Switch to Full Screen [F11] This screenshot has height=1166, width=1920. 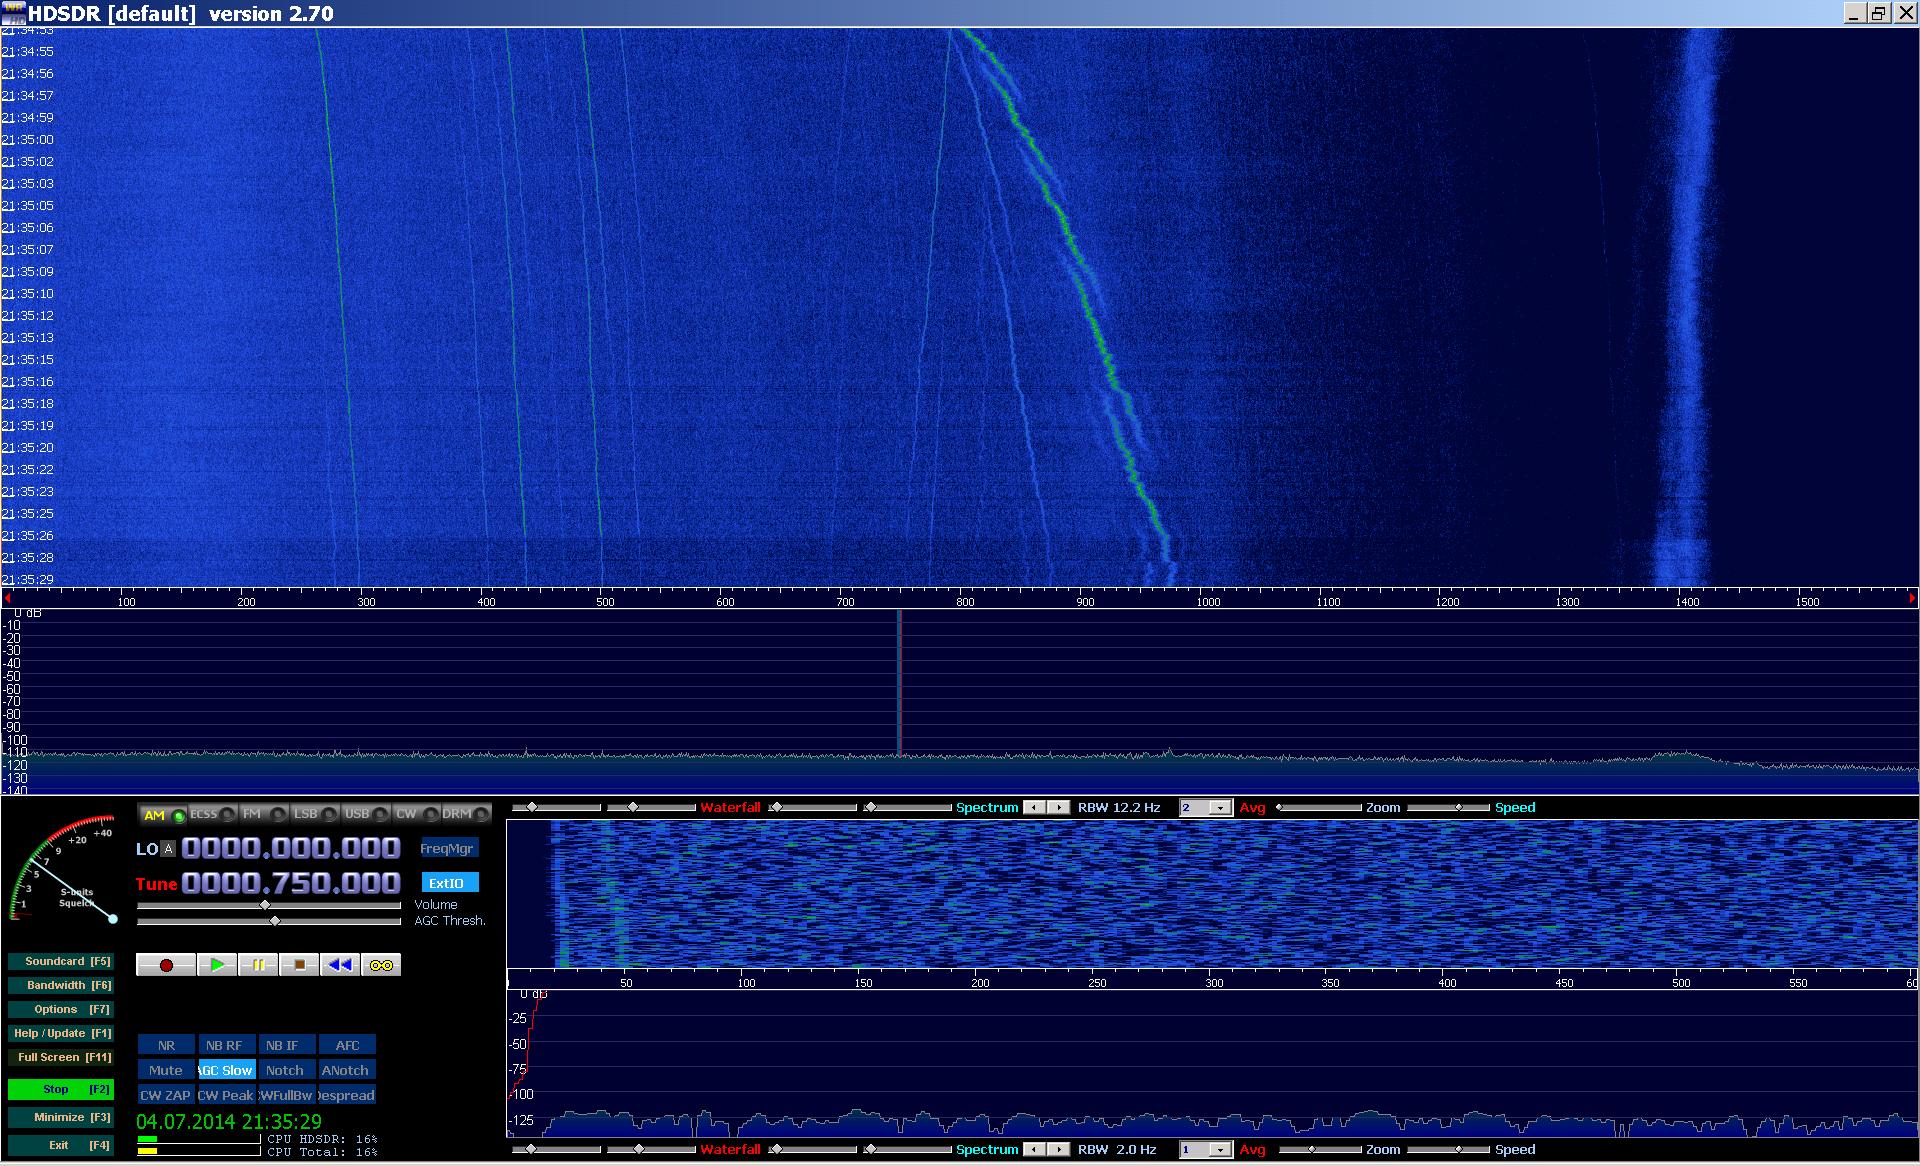click(60, 1057)
